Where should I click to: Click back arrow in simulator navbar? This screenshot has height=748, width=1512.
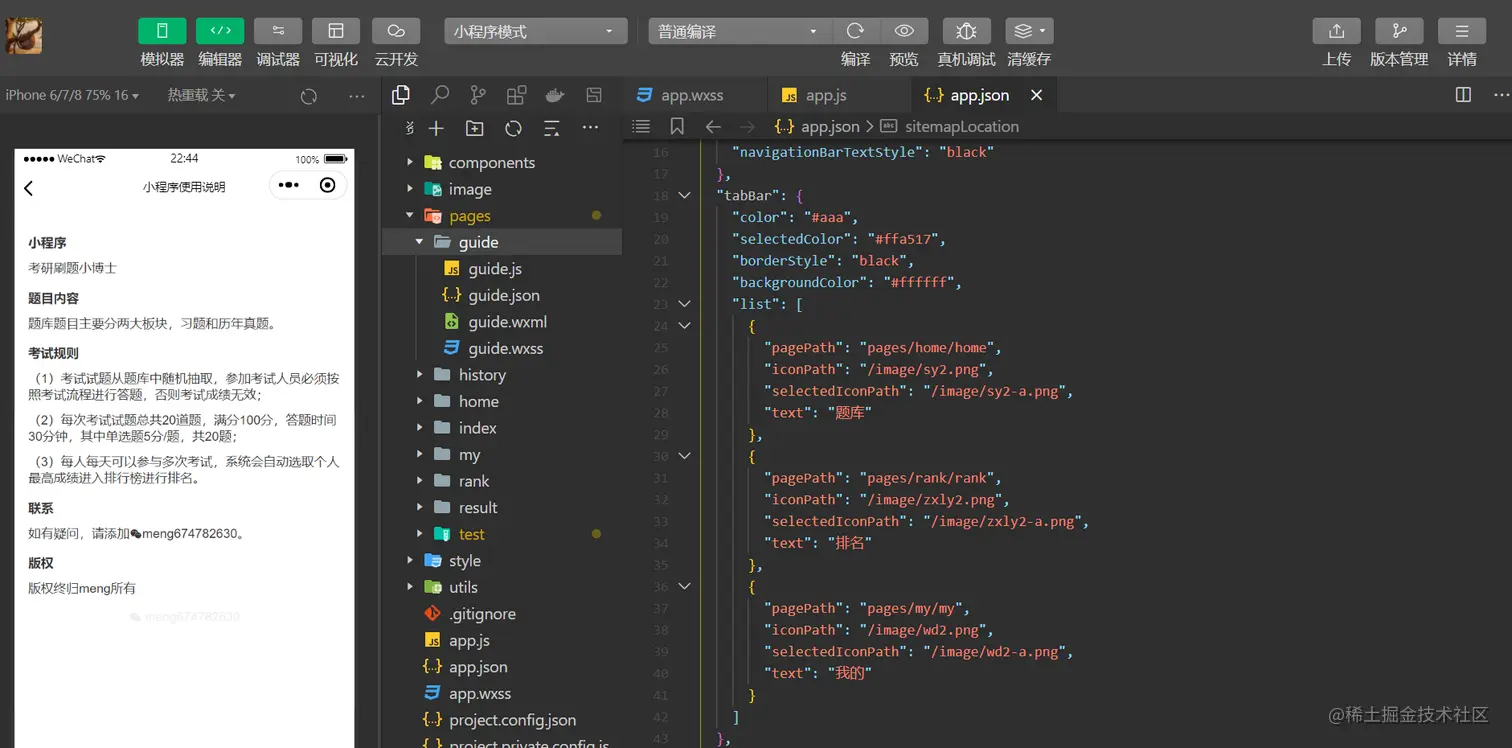click(29, 187)
